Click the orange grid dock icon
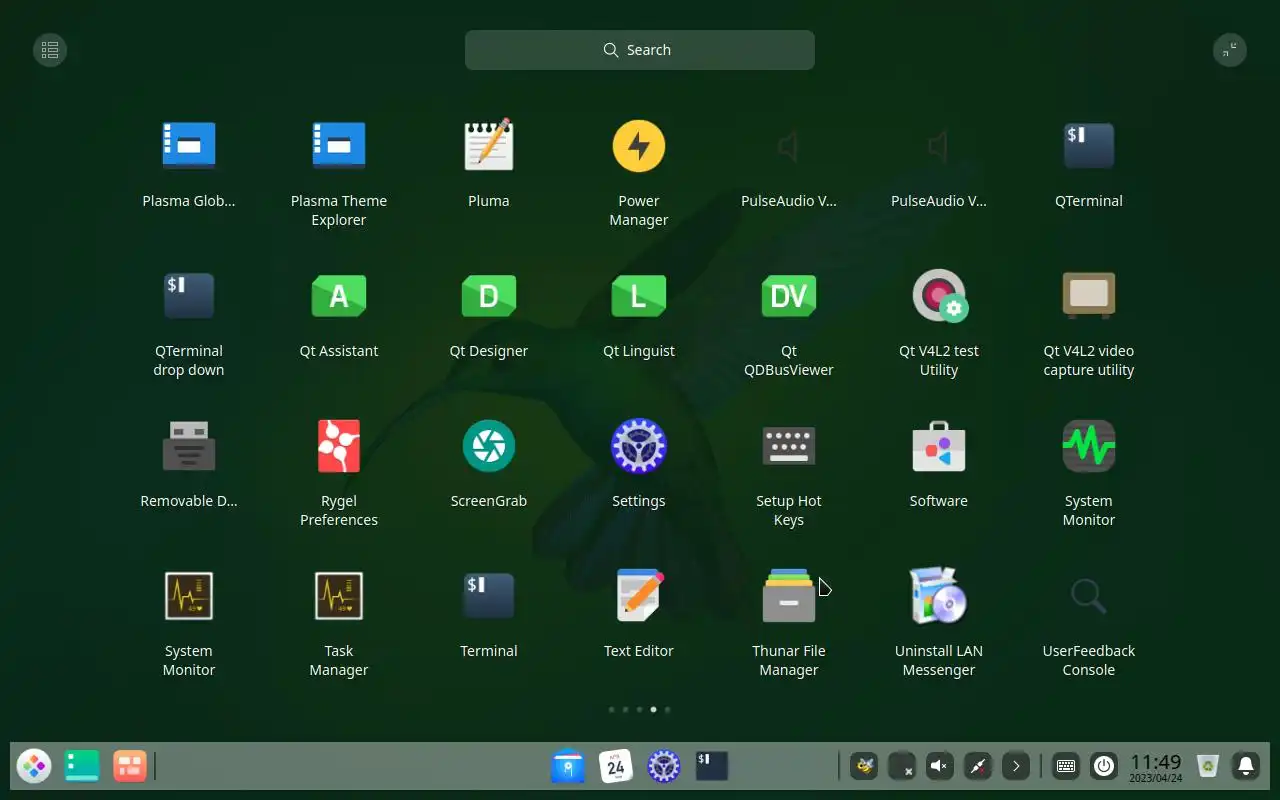 tap(130, 767)
